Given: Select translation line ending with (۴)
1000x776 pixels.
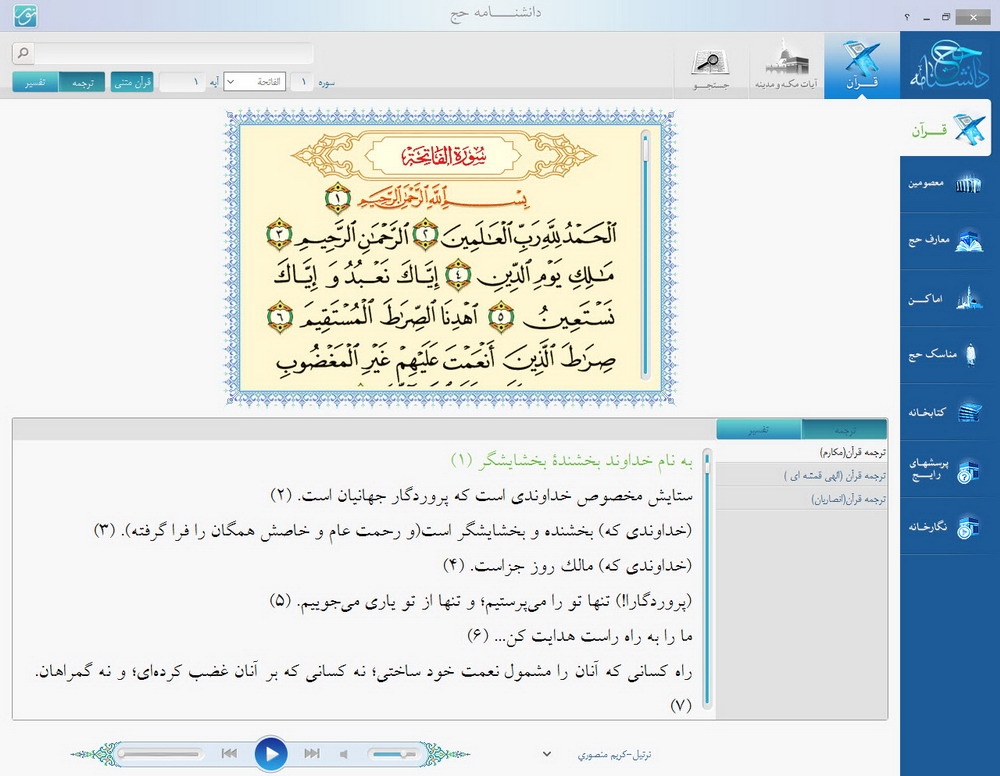Looking at the screenshot, I should point(568,566).
